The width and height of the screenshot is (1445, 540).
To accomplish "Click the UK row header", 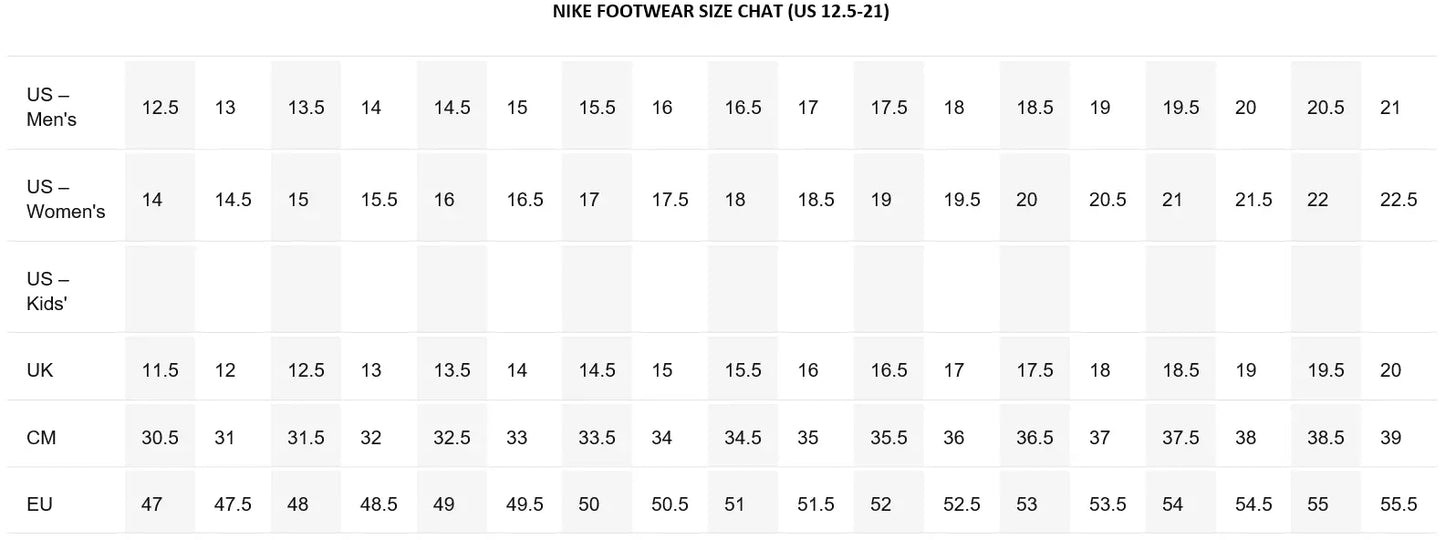I will [40, 370].
